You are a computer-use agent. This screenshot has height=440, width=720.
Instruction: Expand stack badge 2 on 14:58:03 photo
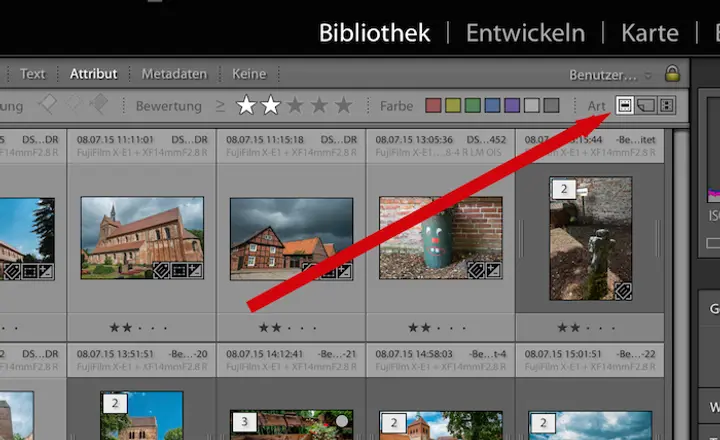[x=394, y=423]
